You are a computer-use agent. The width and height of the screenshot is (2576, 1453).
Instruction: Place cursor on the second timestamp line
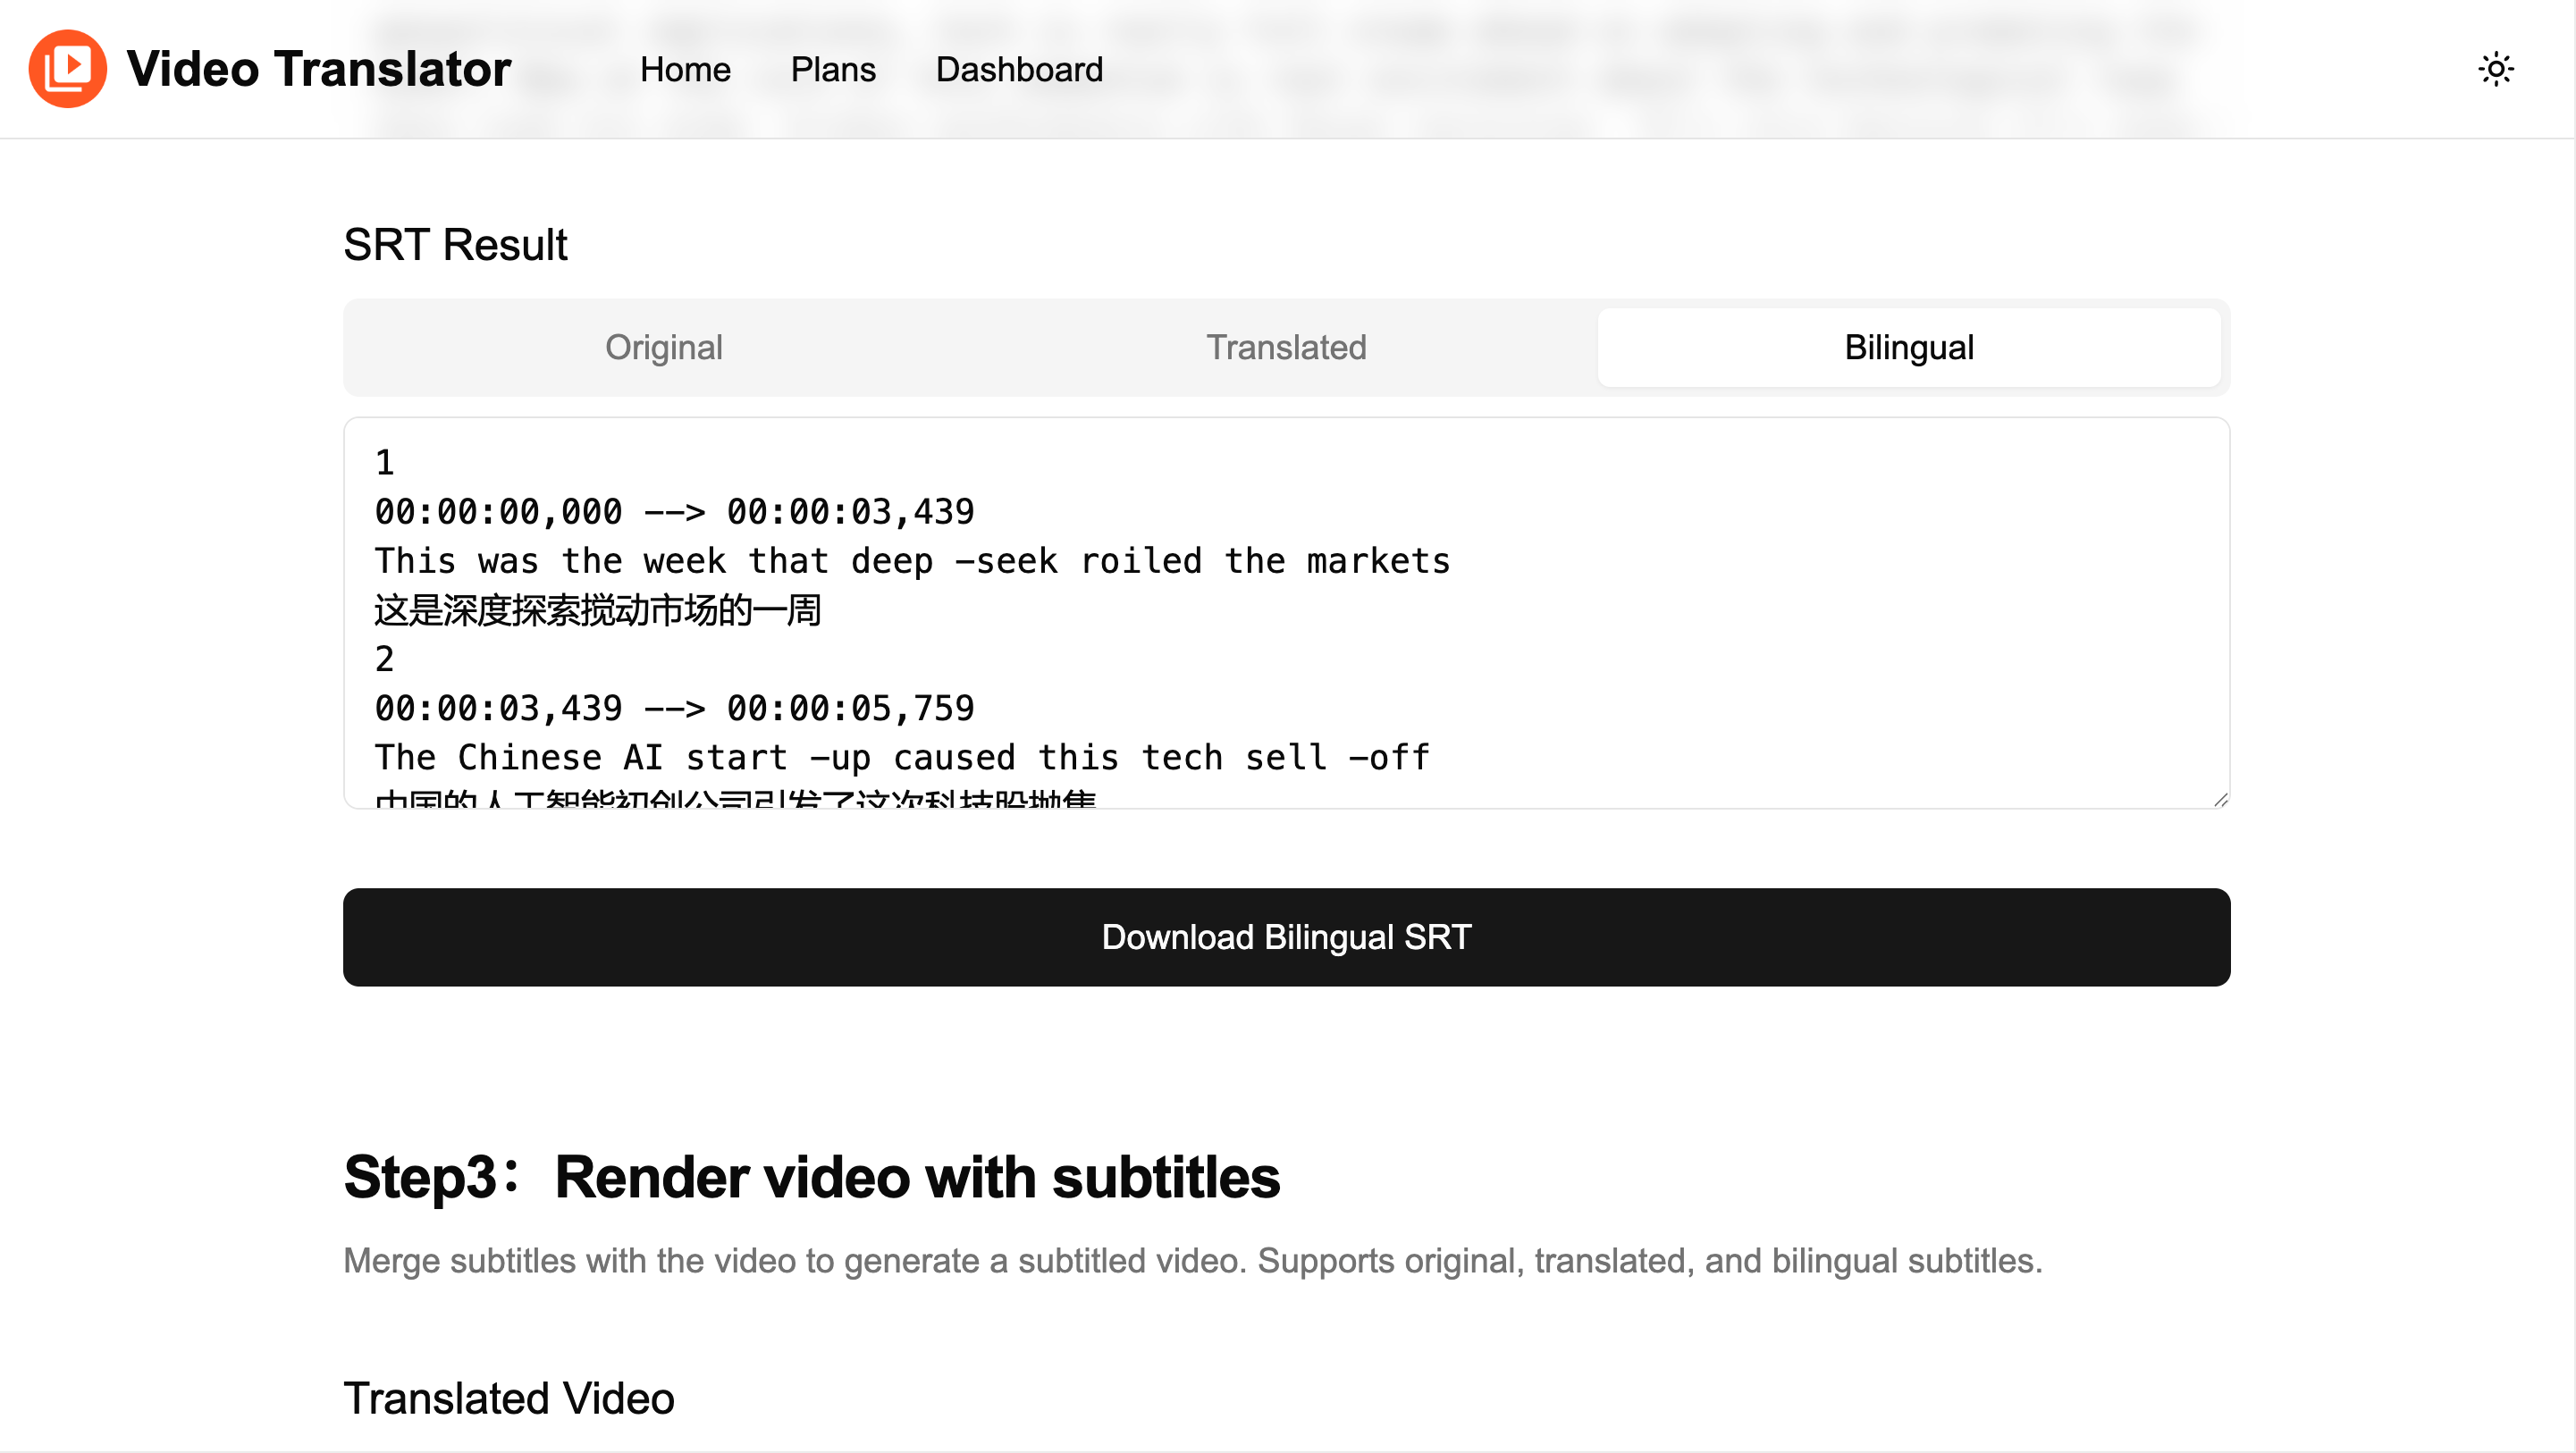tap(673, 708)
